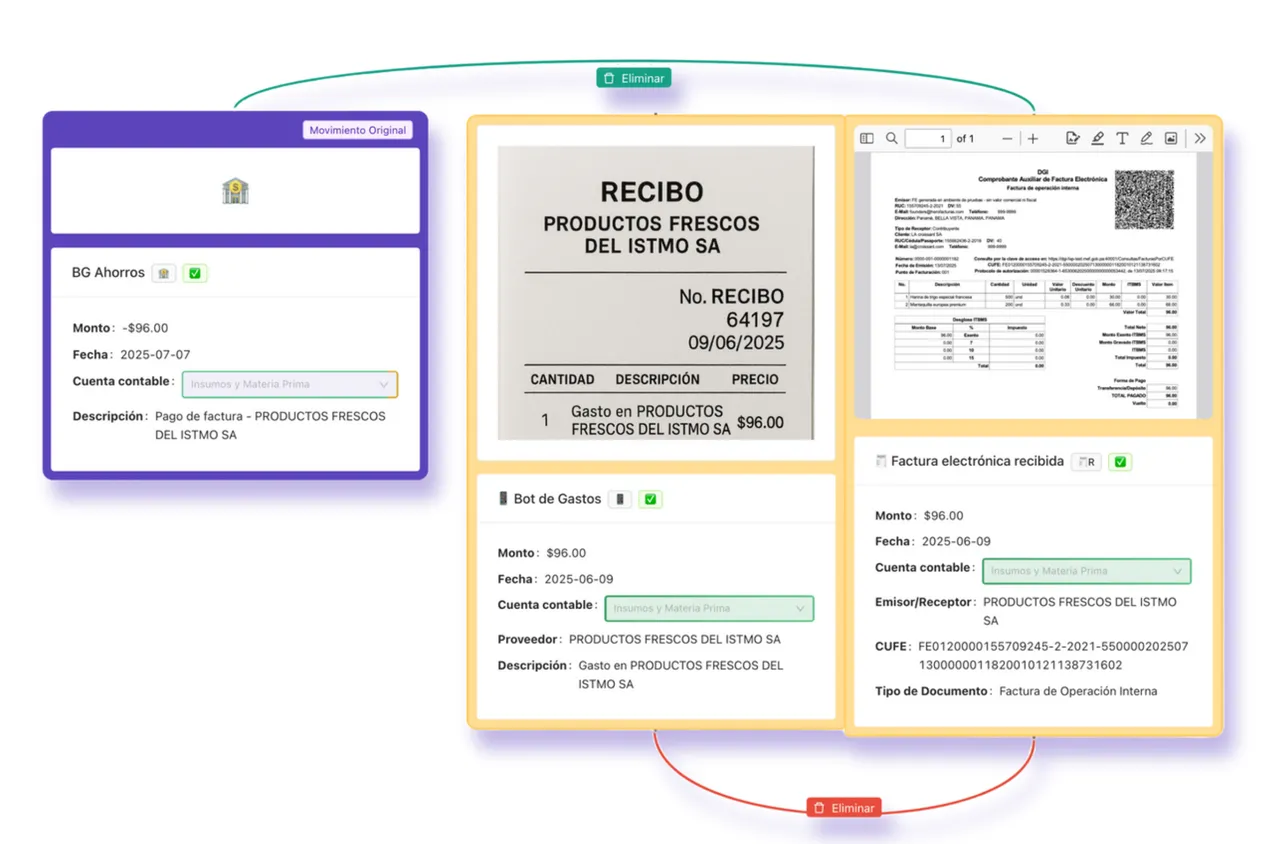Open the RECIBO receipt image thumbnail

tap(656, 293)
